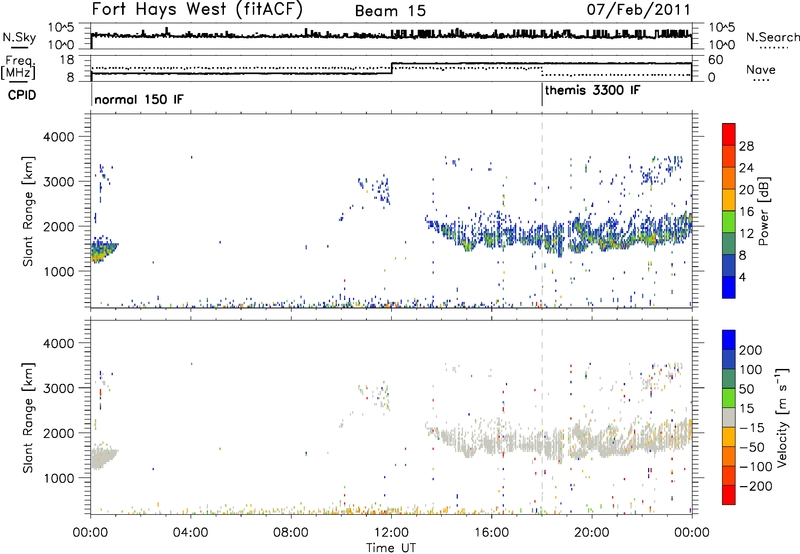The height and width of the screenshot is (554, 800).
Task: Click the 'themis 3300 IF' CPID text
Action: 592,91
